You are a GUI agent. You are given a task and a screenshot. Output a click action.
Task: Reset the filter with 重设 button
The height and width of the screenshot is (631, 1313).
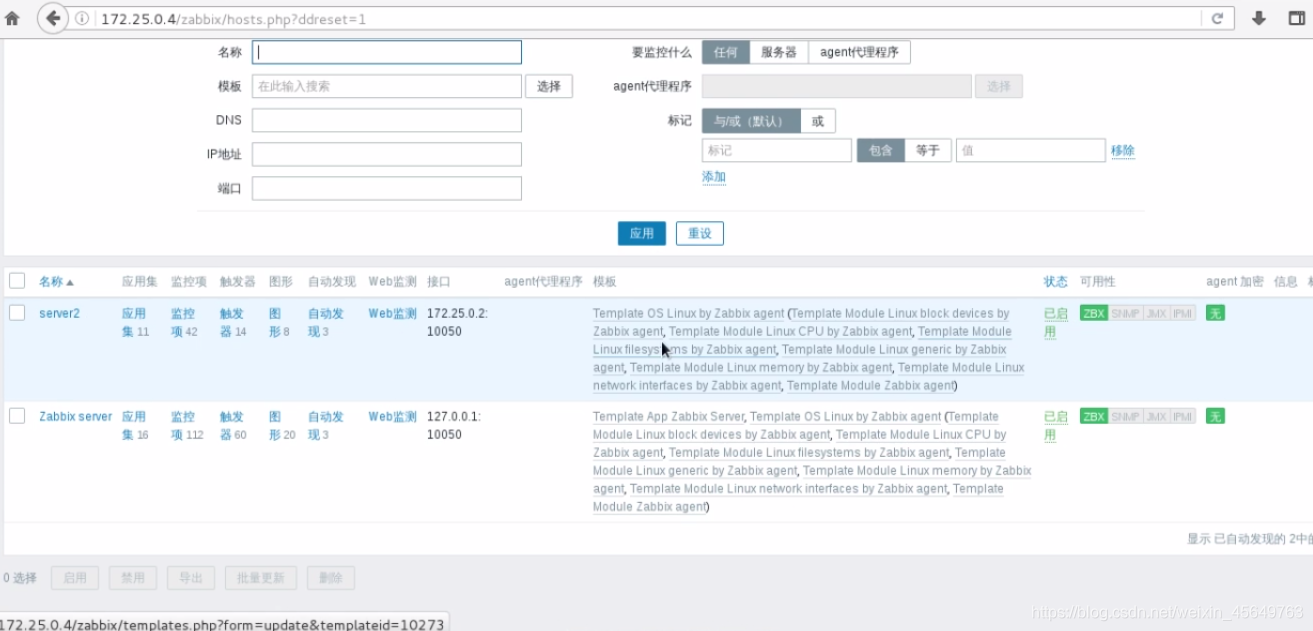pyautogui.click(x=700, y=234)
